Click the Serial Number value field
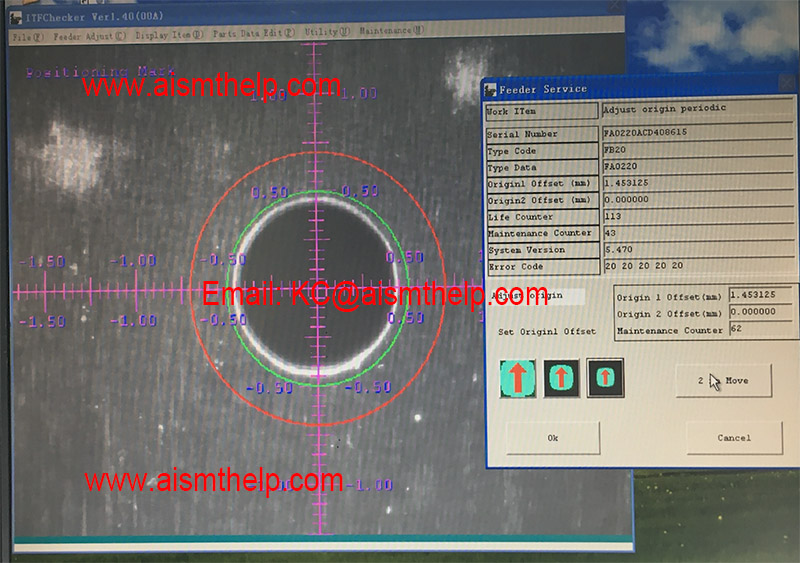The width and height of the screenshot is (800, 563). [698, 133]
